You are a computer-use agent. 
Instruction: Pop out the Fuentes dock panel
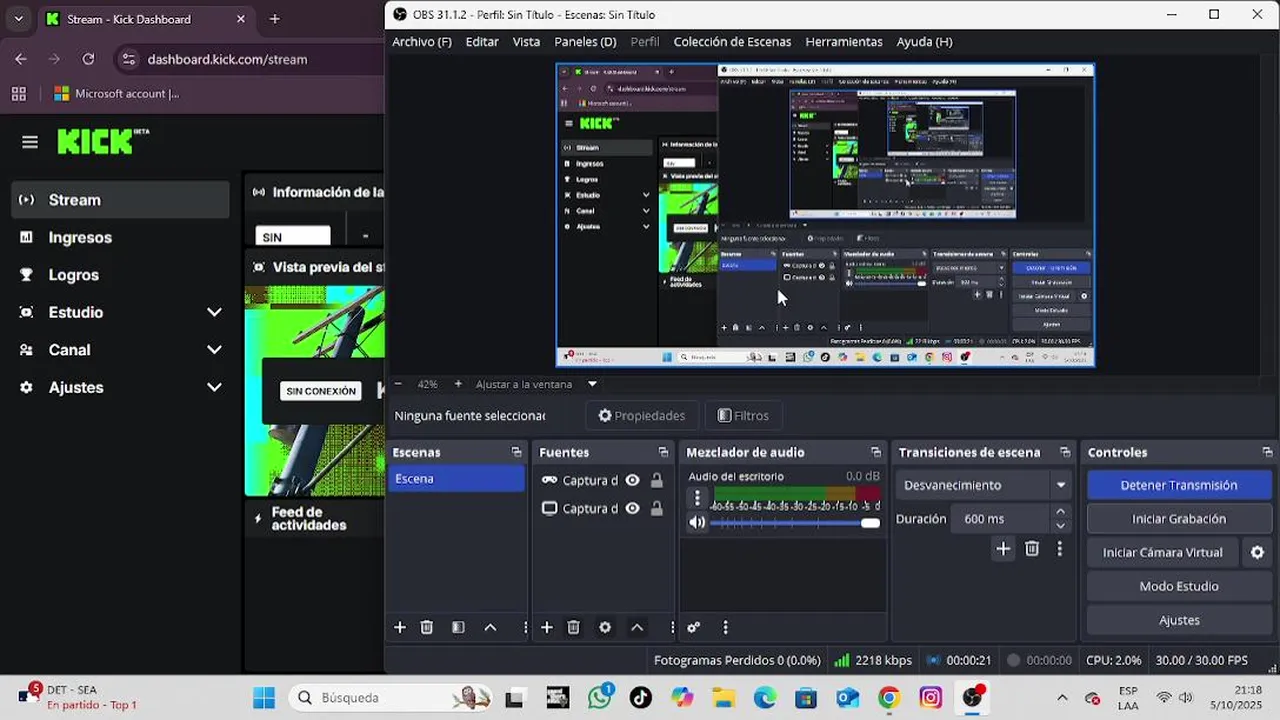(663, 452)
